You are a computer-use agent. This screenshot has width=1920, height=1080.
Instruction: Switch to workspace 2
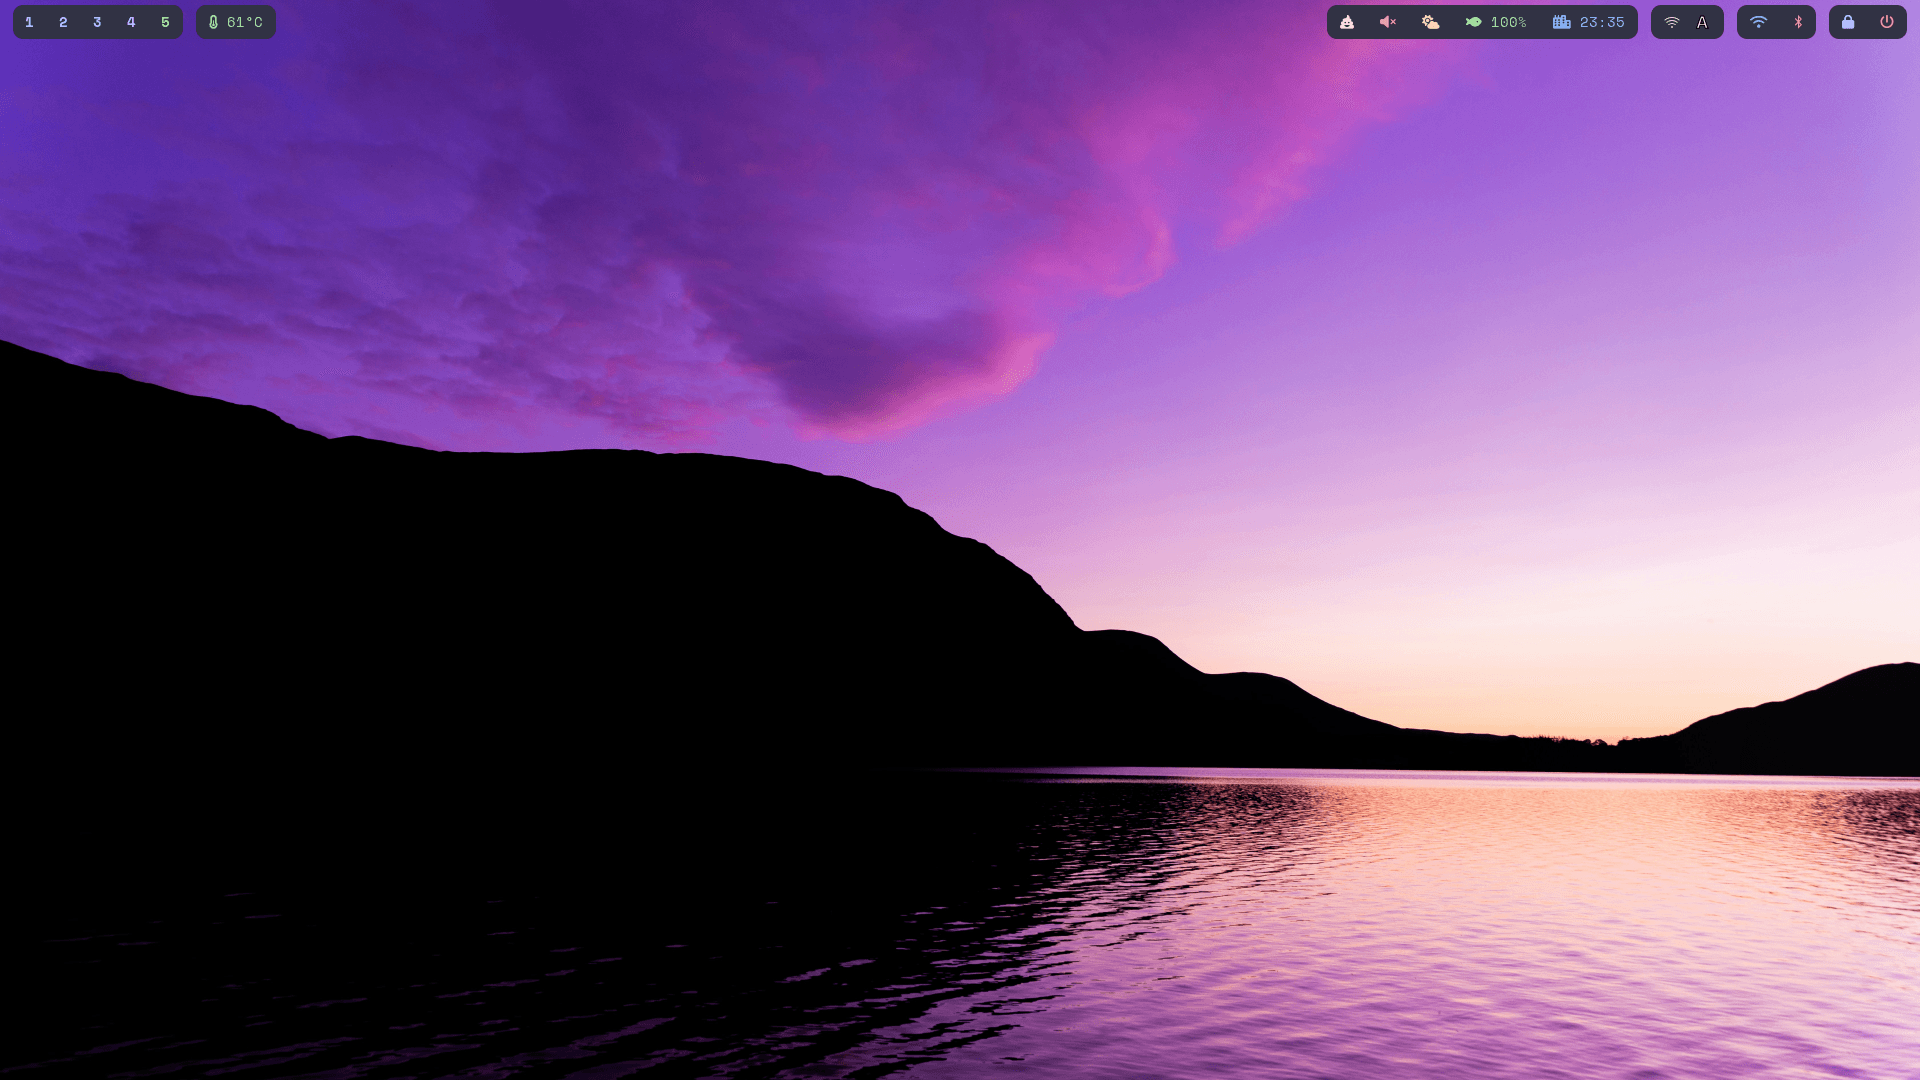click(x=63, y=21)
